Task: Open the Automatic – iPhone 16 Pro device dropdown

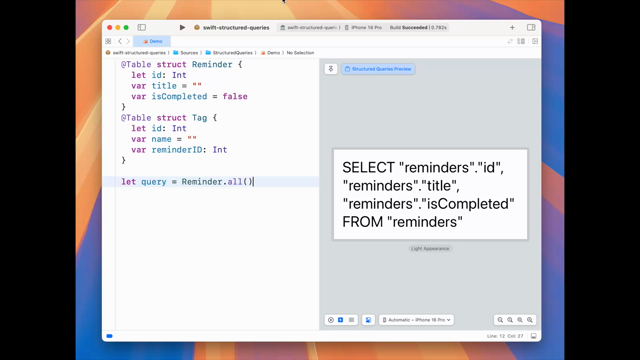Action: click(x=416, y=320)
